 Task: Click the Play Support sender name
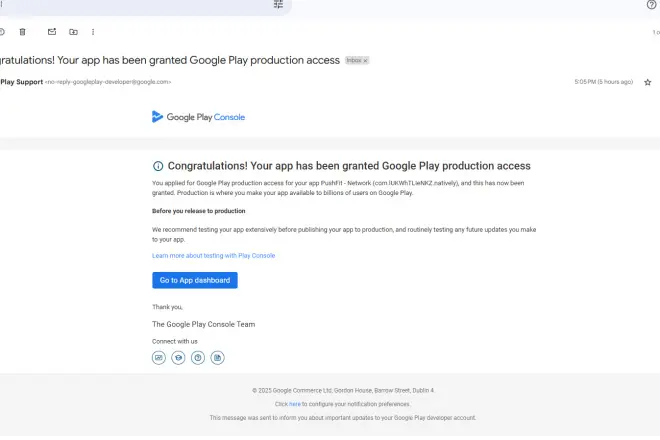tap(20, 82)
